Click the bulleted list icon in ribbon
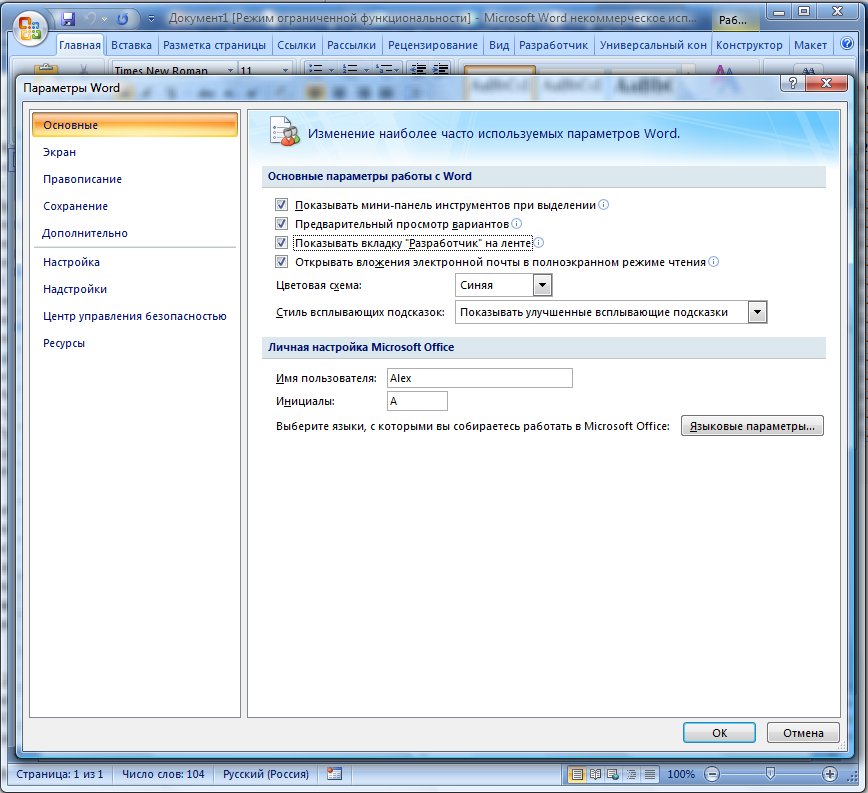 [315, 69]
